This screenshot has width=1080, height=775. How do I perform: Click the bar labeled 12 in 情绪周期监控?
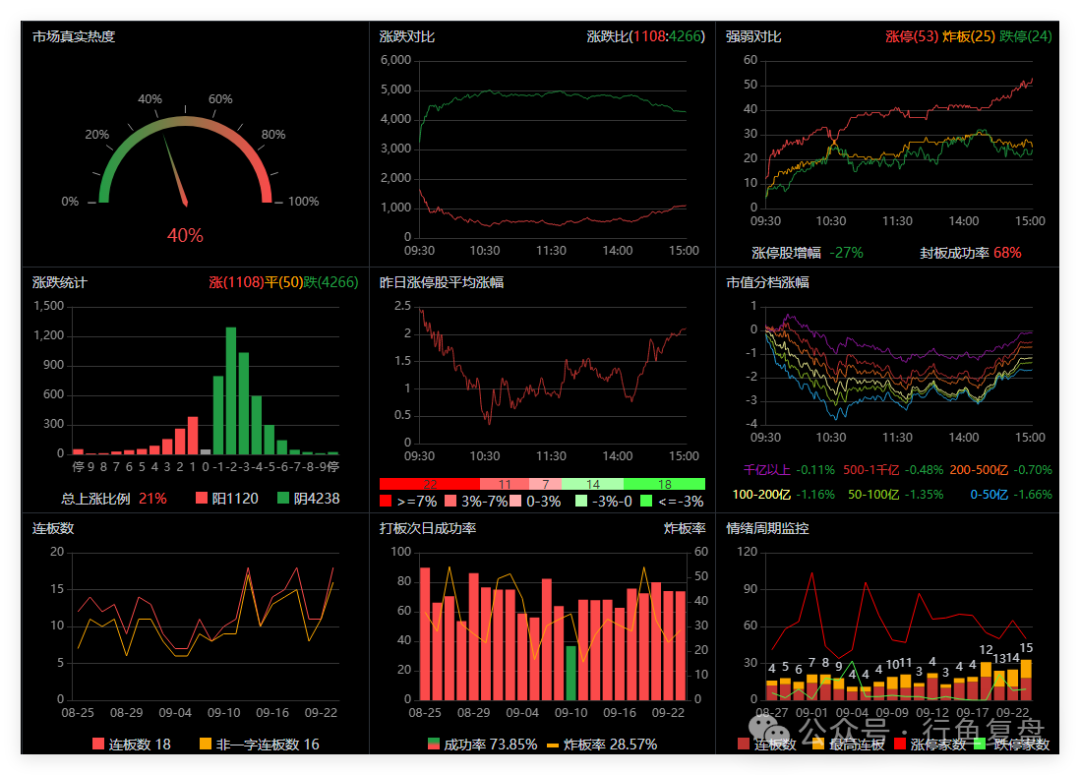point(986,681)
